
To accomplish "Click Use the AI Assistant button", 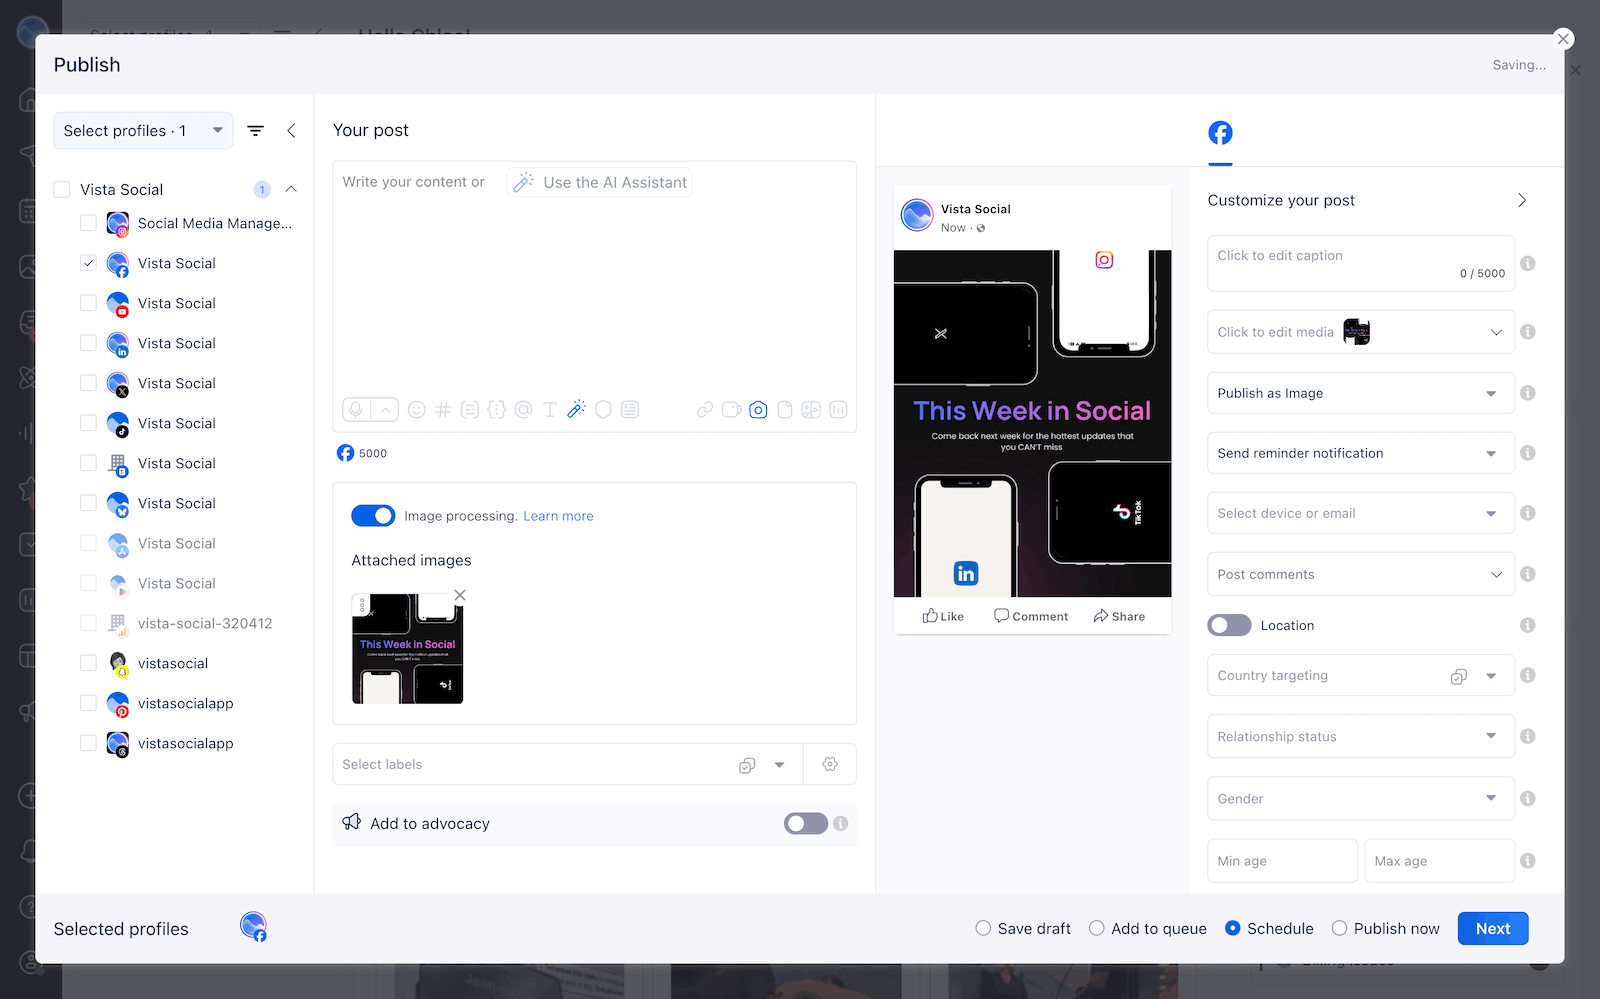I will pos(600,182).
